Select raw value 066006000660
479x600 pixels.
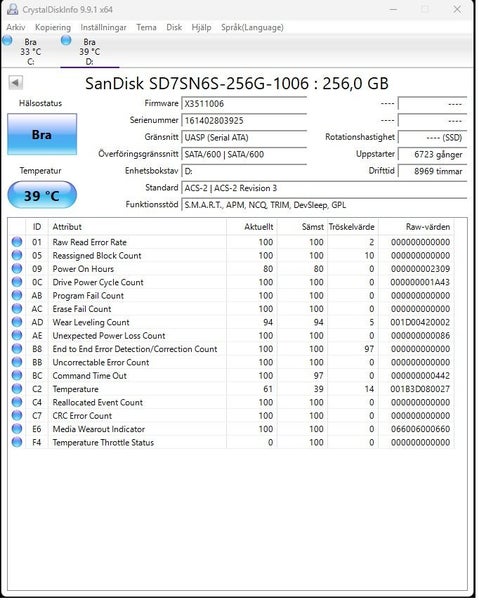coord(420,429)
